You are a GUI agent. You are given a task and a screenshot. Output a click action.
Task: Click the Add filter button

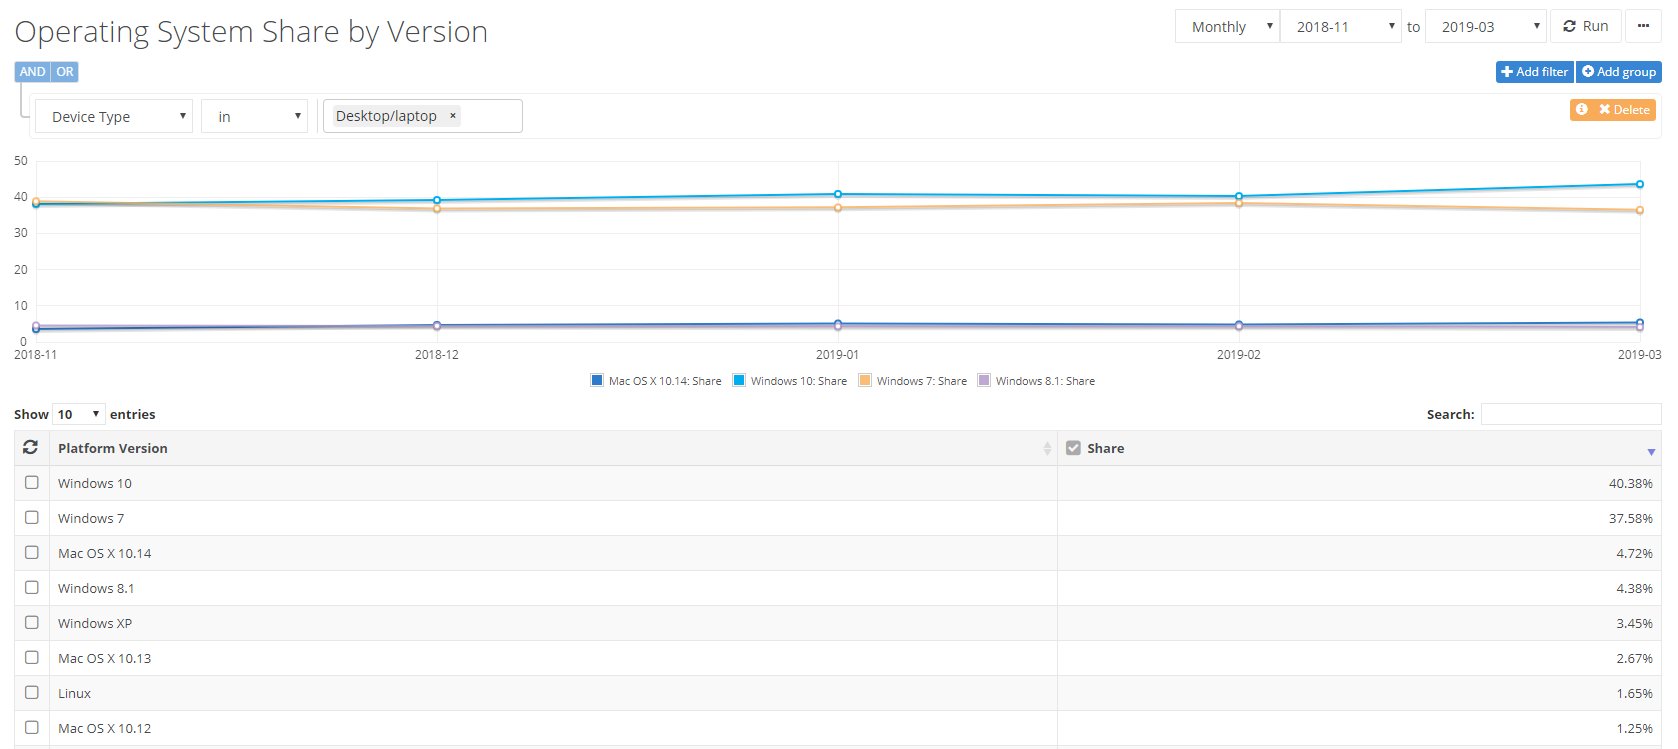1534,72
